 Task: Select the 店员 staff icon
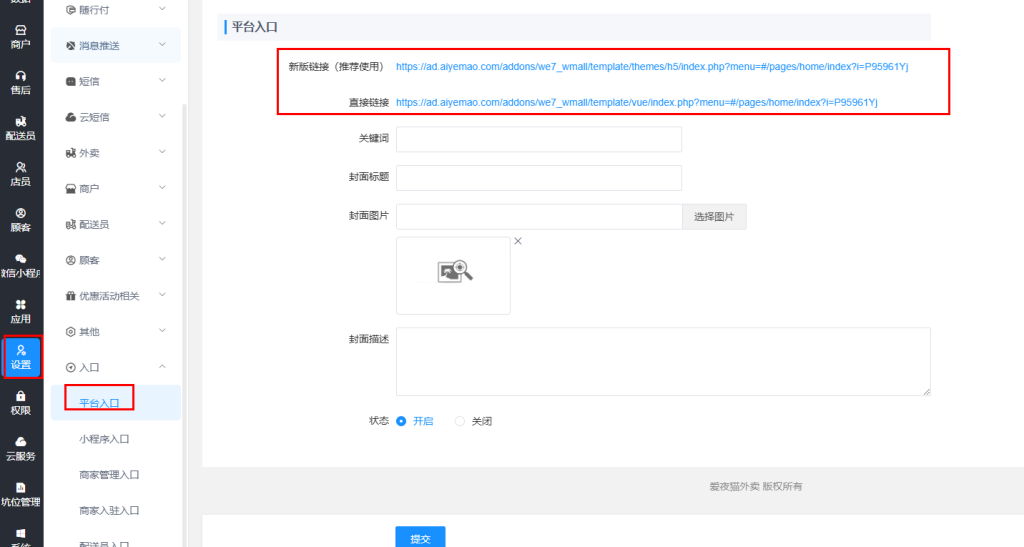(20, 174)
